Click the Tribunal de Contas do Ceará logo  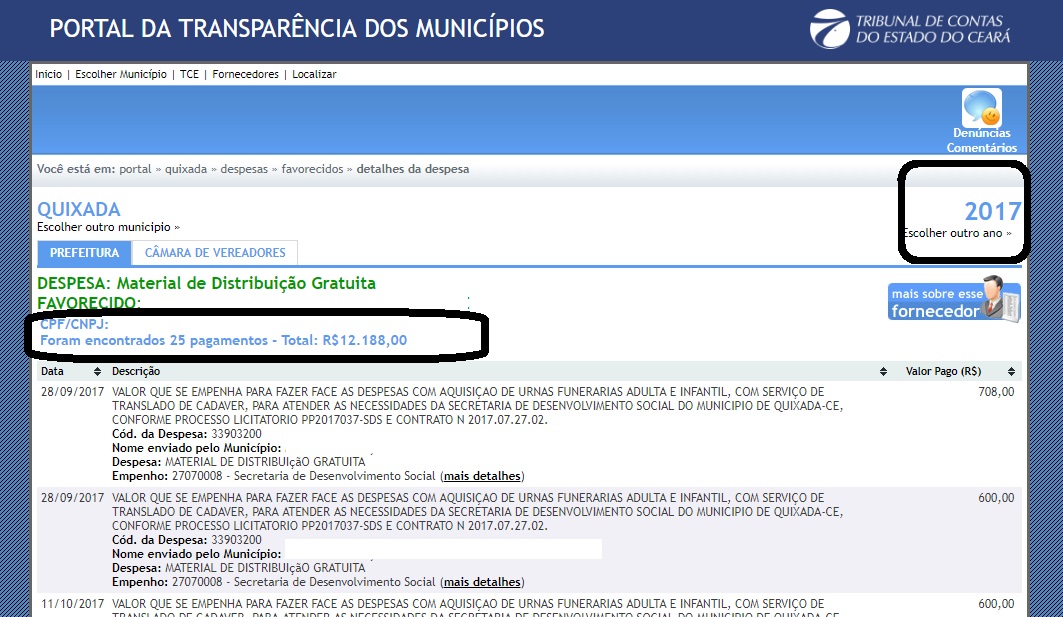(x=910, y=28)
